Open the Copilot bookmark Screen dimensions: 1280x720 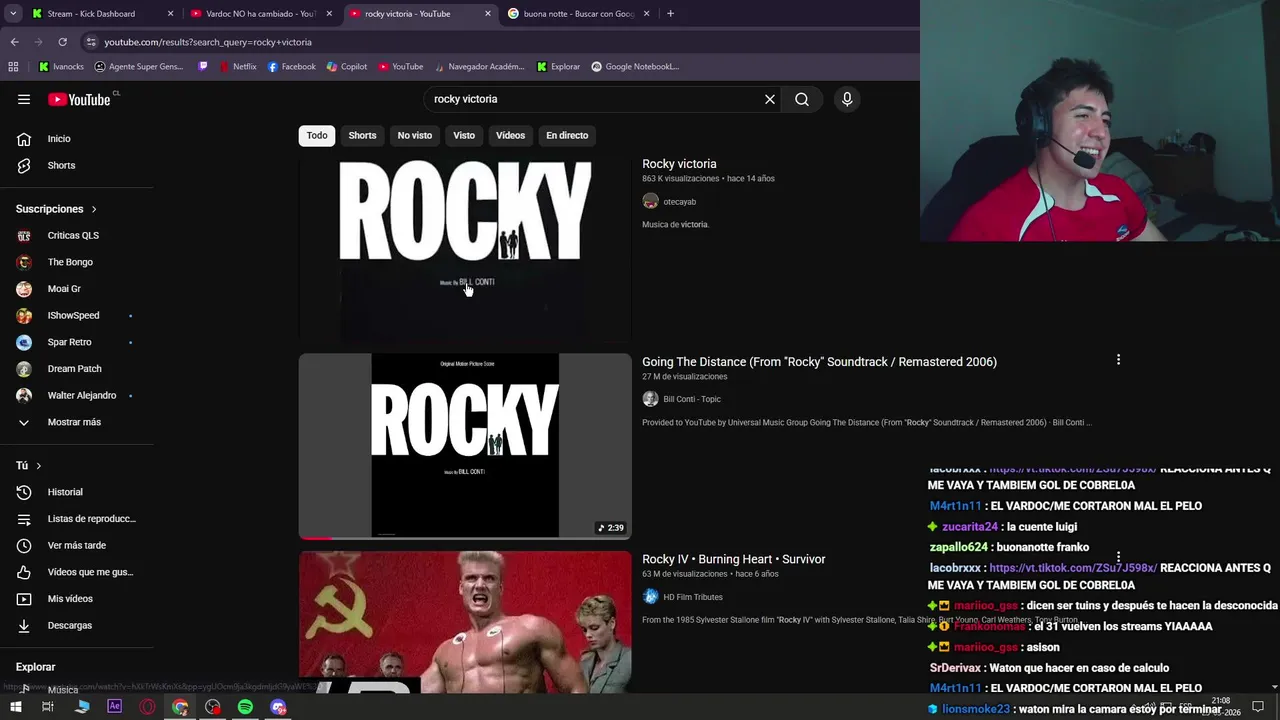[346, 67]
